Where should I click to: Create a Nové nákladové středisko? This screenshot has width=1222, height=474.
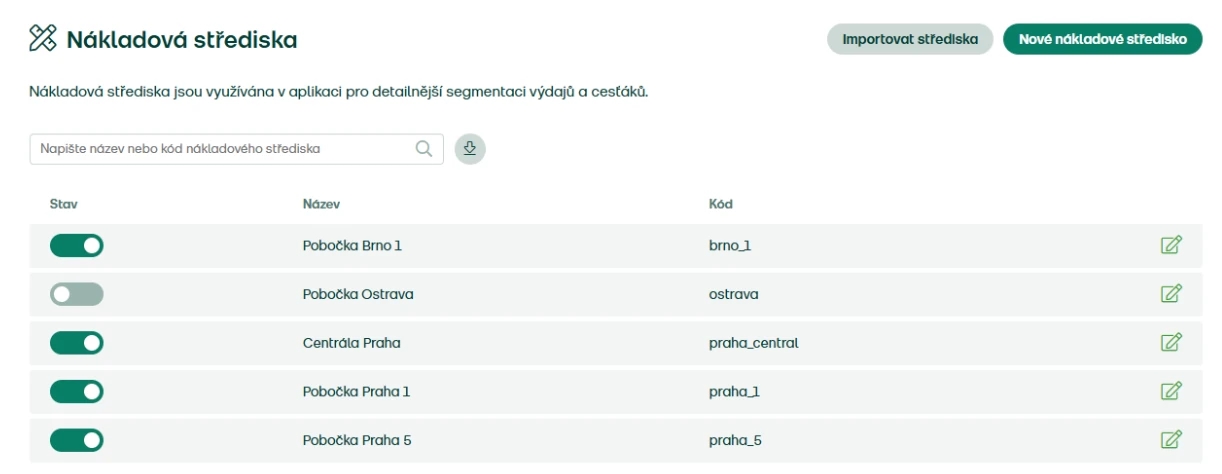(x=1102, y=39)
